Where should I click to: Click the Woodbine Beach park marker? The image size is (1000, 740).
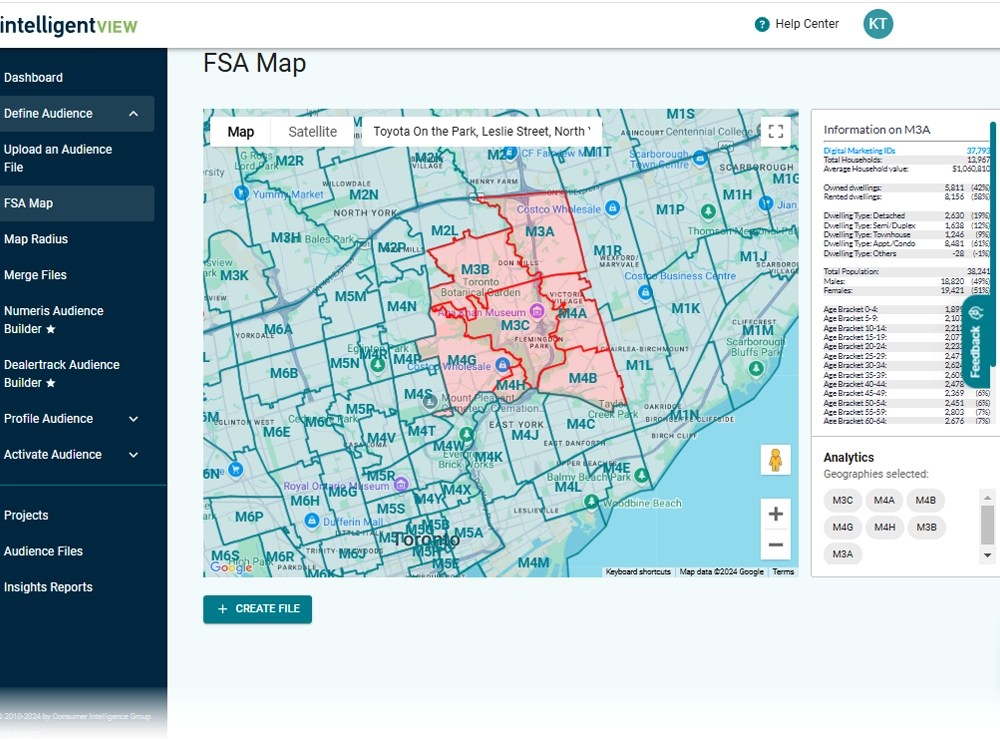tap(591, 502)
